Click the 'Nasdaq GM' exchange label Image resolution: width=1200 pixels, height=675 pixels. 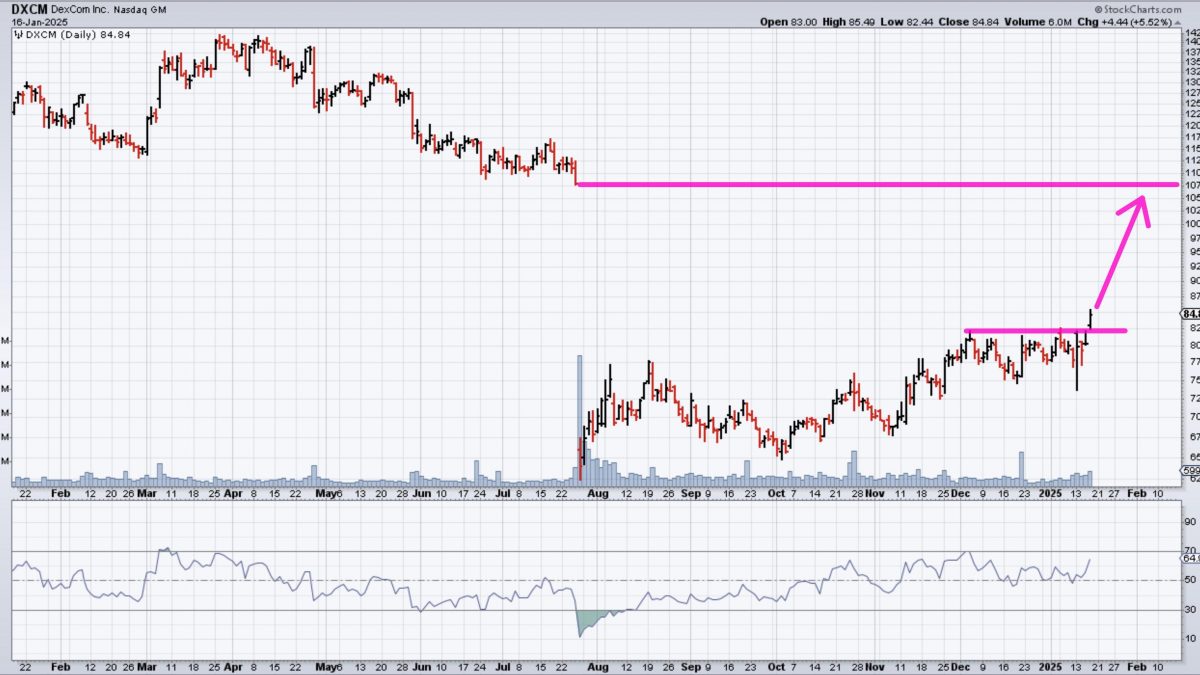[x=142, y=8]
